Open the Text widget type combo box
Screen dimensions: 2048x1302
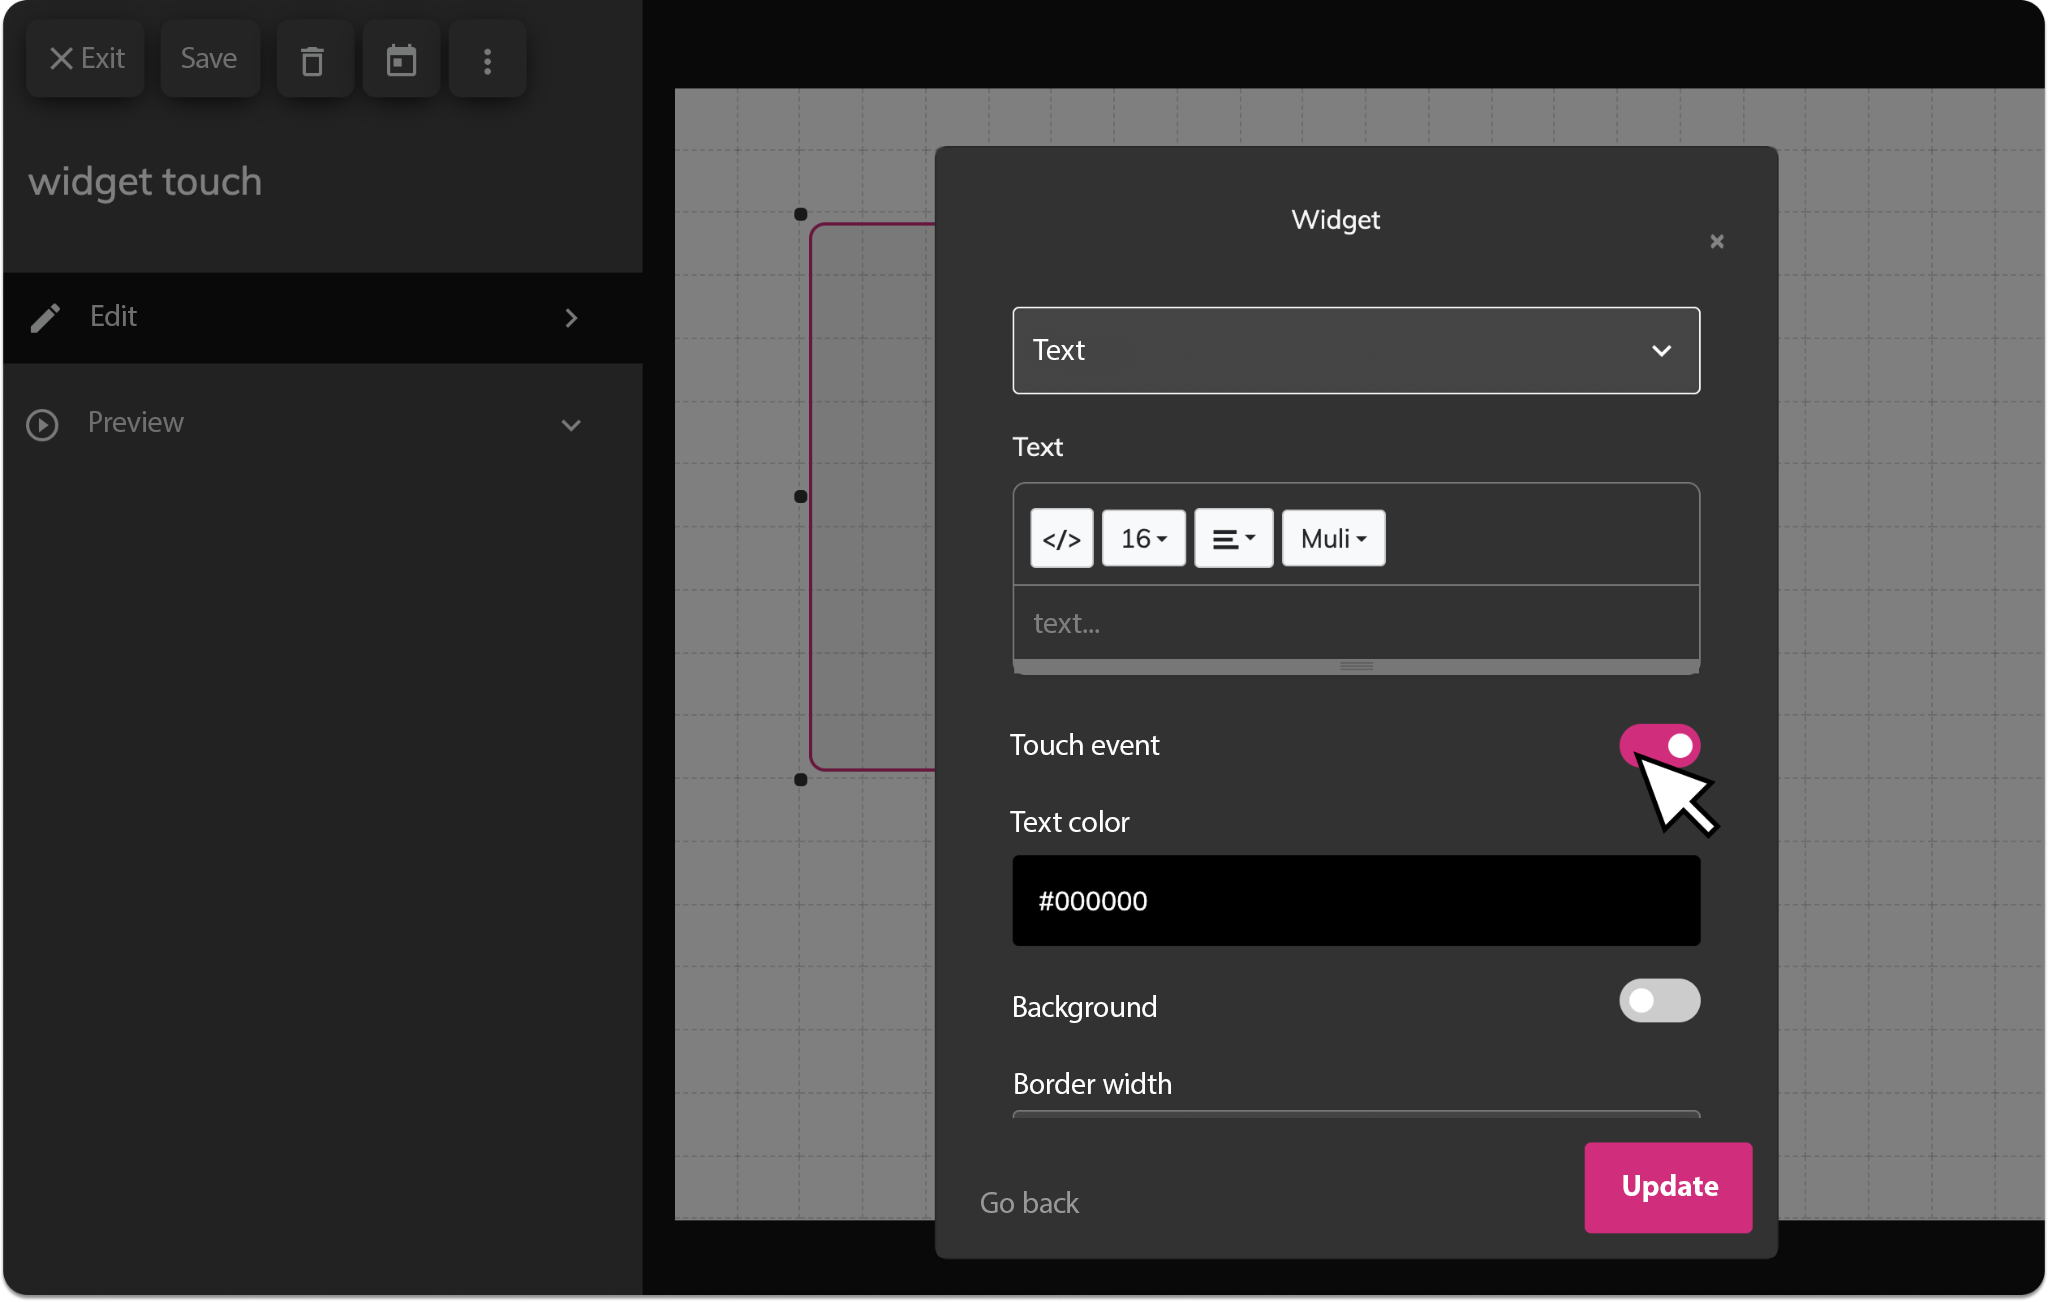click(x=1356, y=350)
